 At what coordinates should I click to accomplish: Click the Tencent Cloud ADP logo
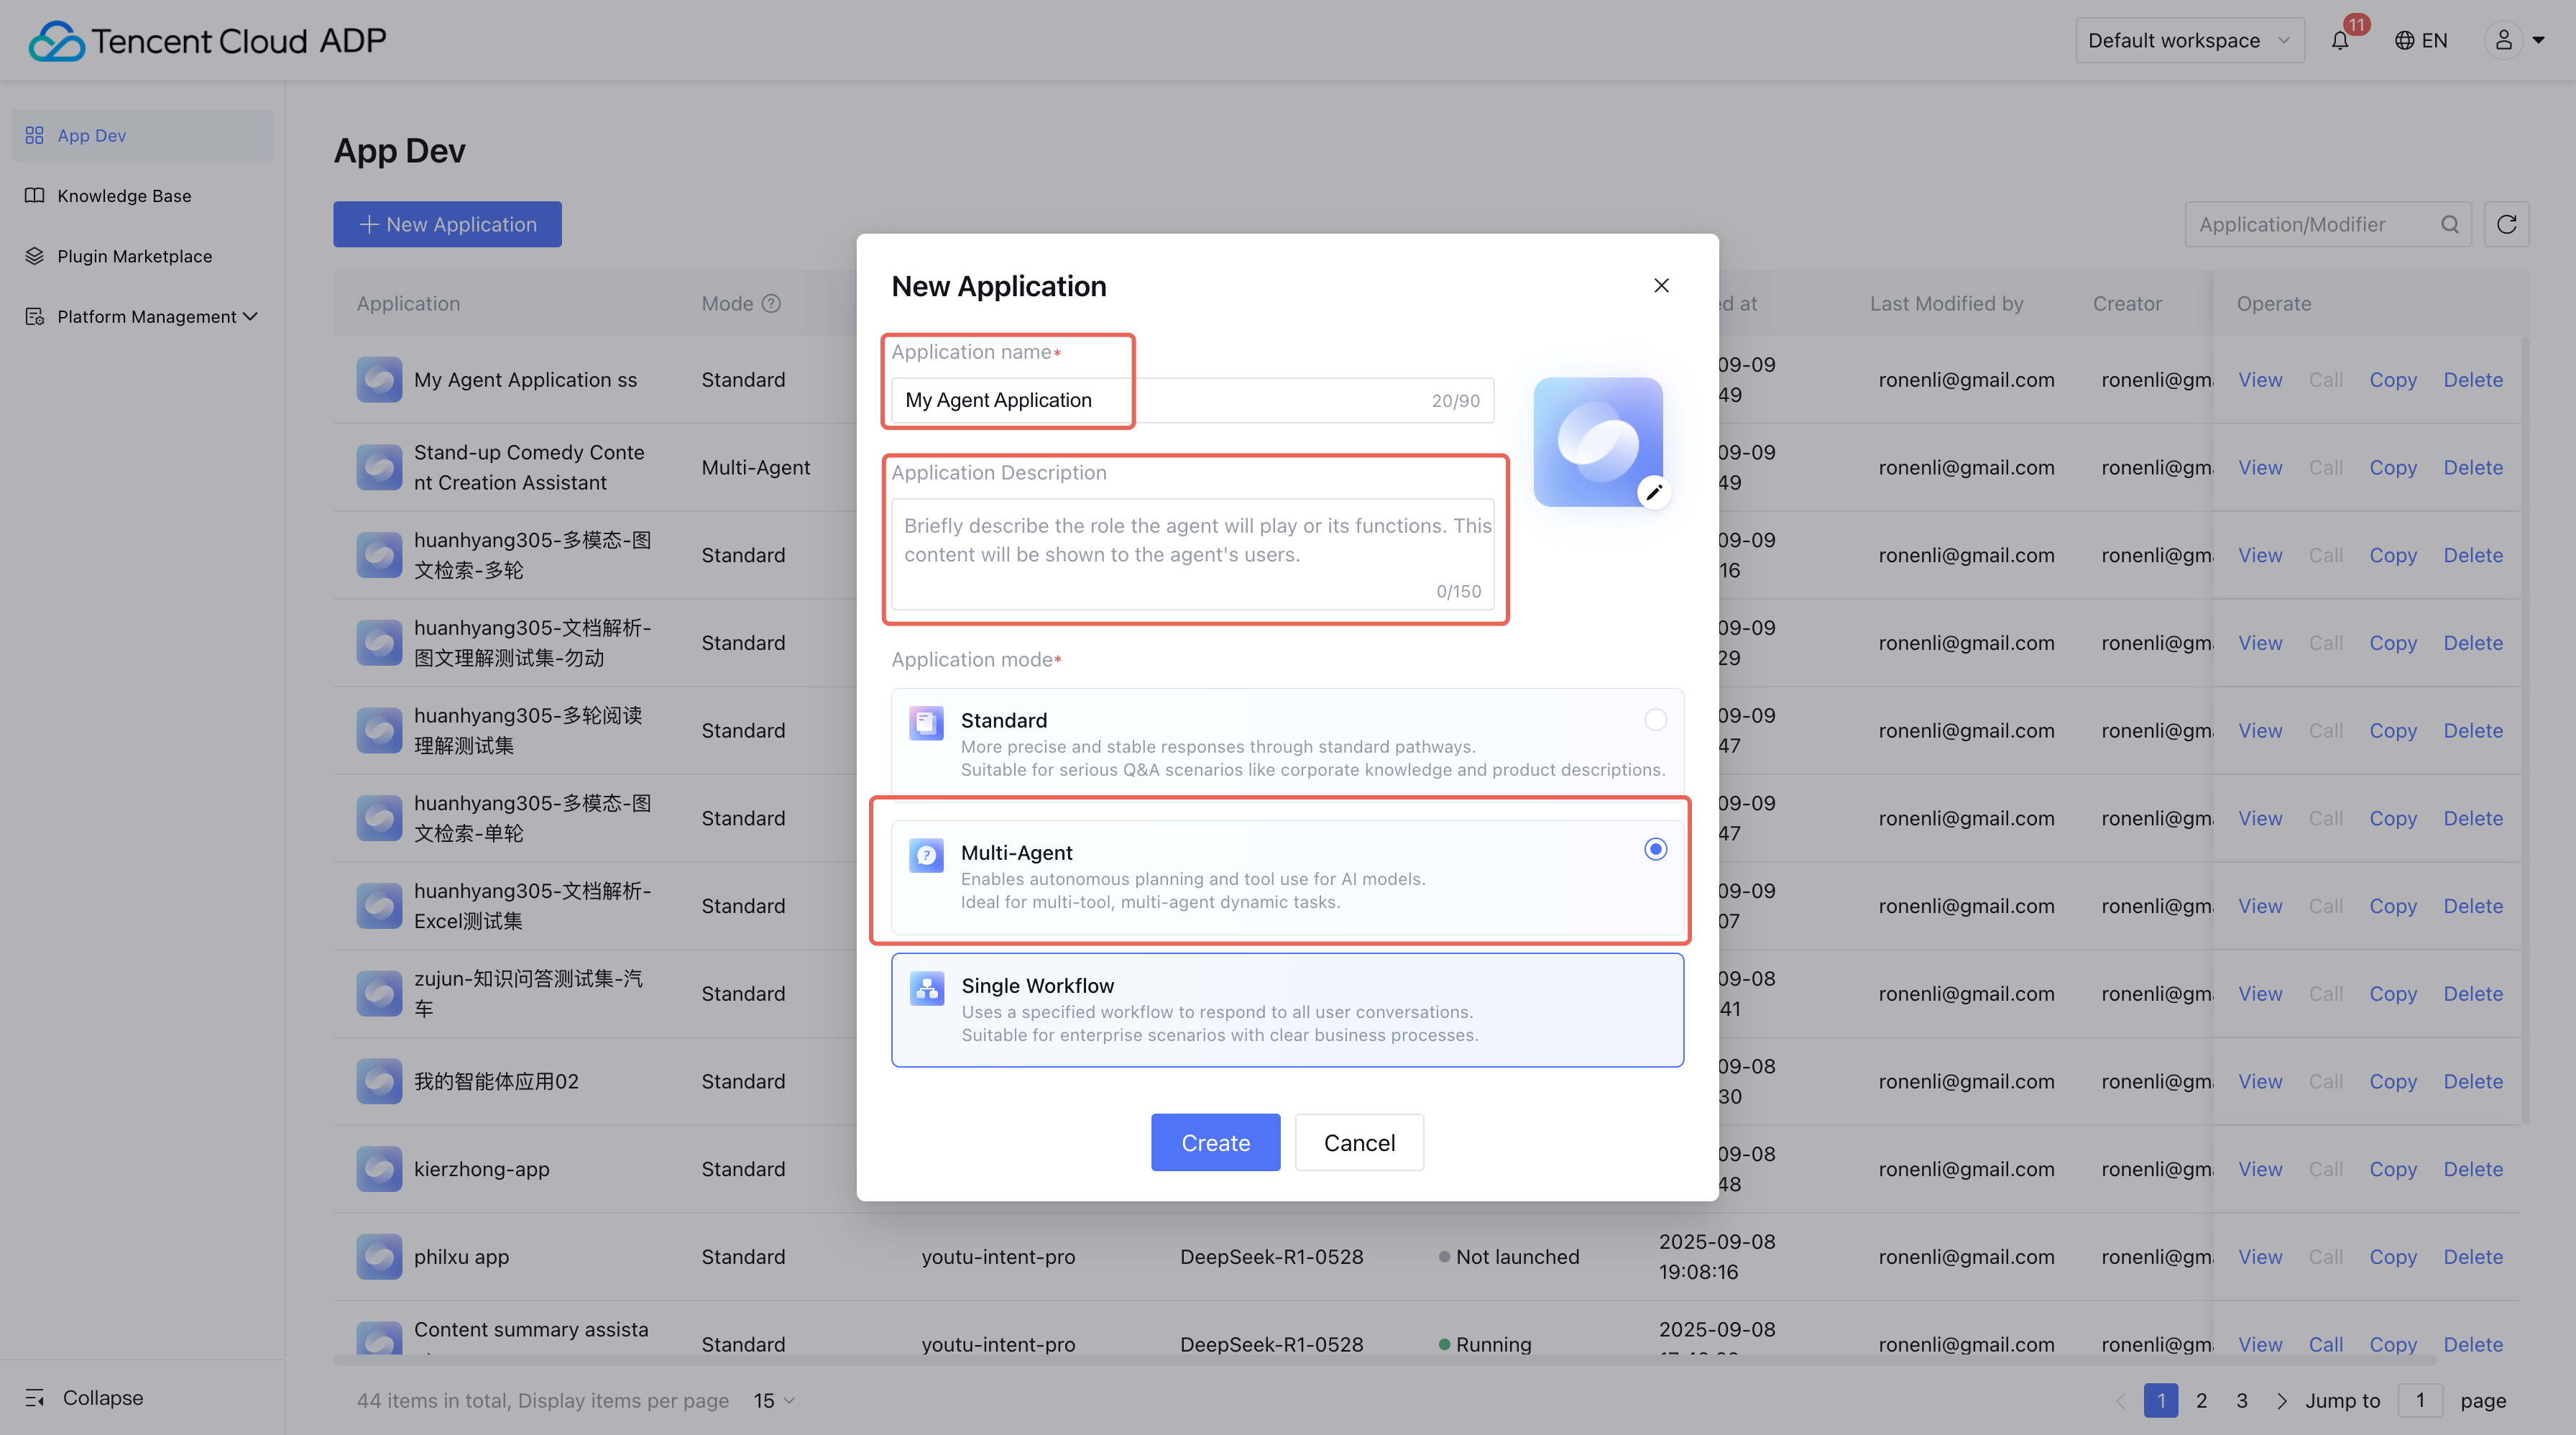click(208, 41)
